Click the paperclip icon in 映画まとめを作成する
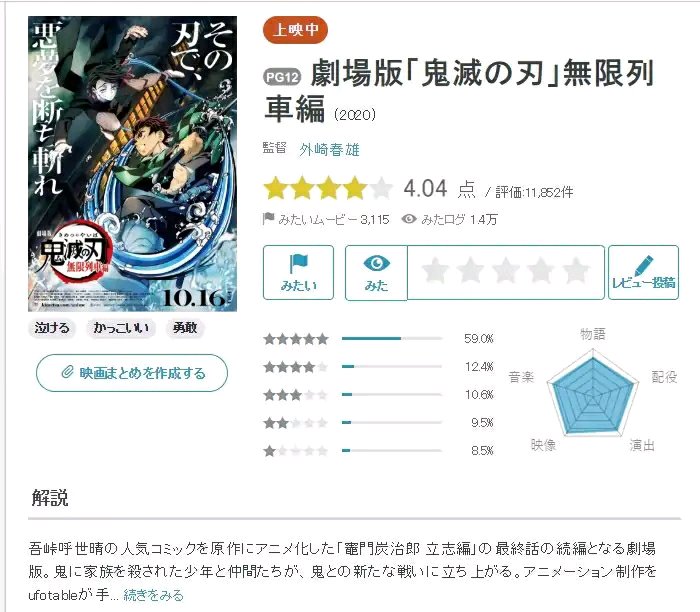700x612 pixels. (x=67, y=372)
